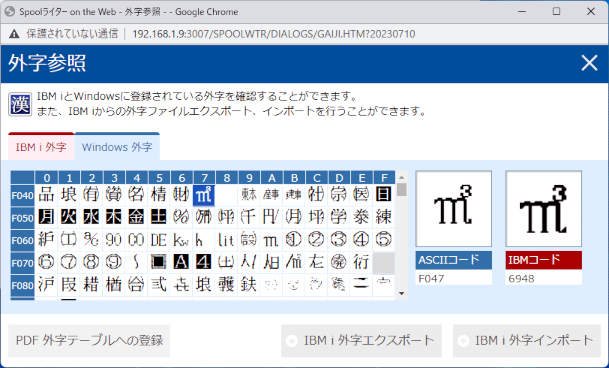Screen dimensions: 609x368
Task: Click IBM i 外字インポート button
Action: point(527,340)
